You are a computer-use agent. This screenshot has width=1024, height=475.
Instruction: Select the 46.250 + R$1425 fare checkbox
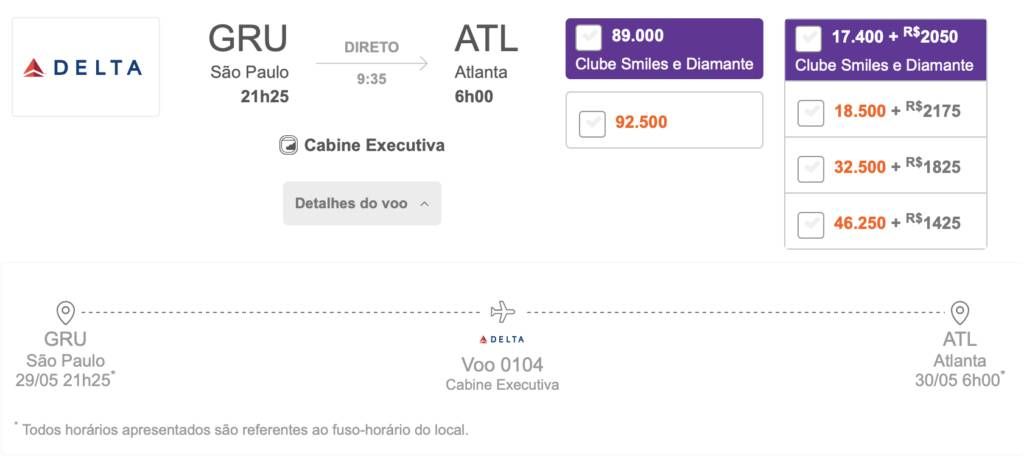pos(810,225)
